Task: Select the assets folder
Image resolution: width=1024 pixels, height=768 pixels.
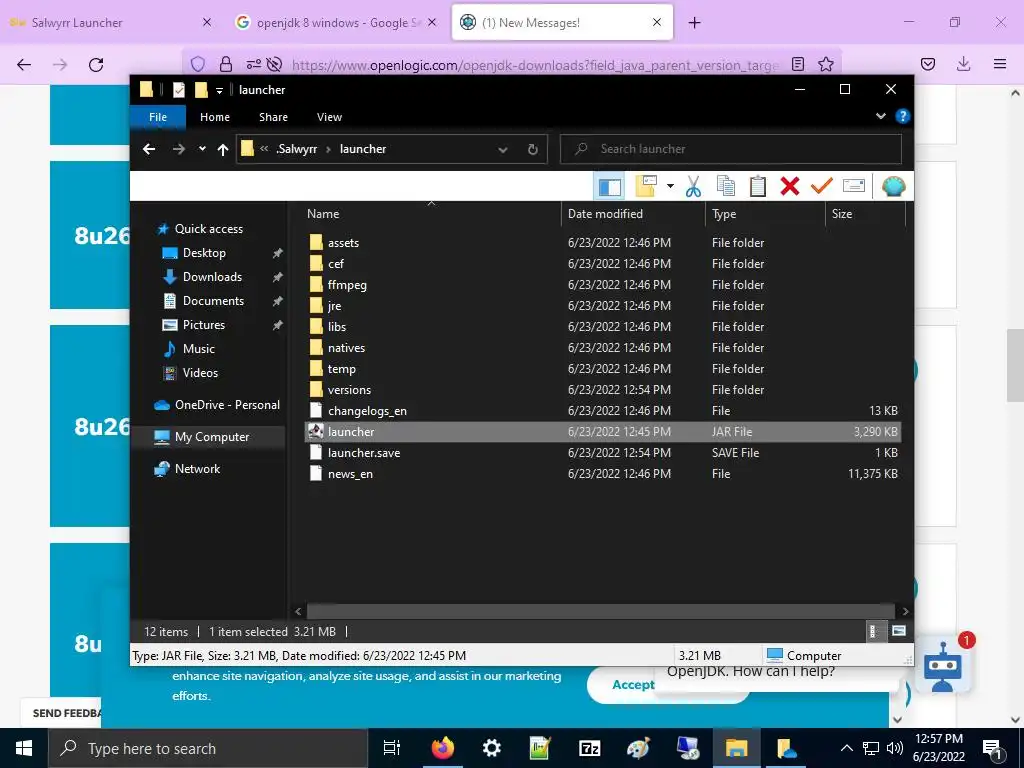Action: (x=343, y=243)
